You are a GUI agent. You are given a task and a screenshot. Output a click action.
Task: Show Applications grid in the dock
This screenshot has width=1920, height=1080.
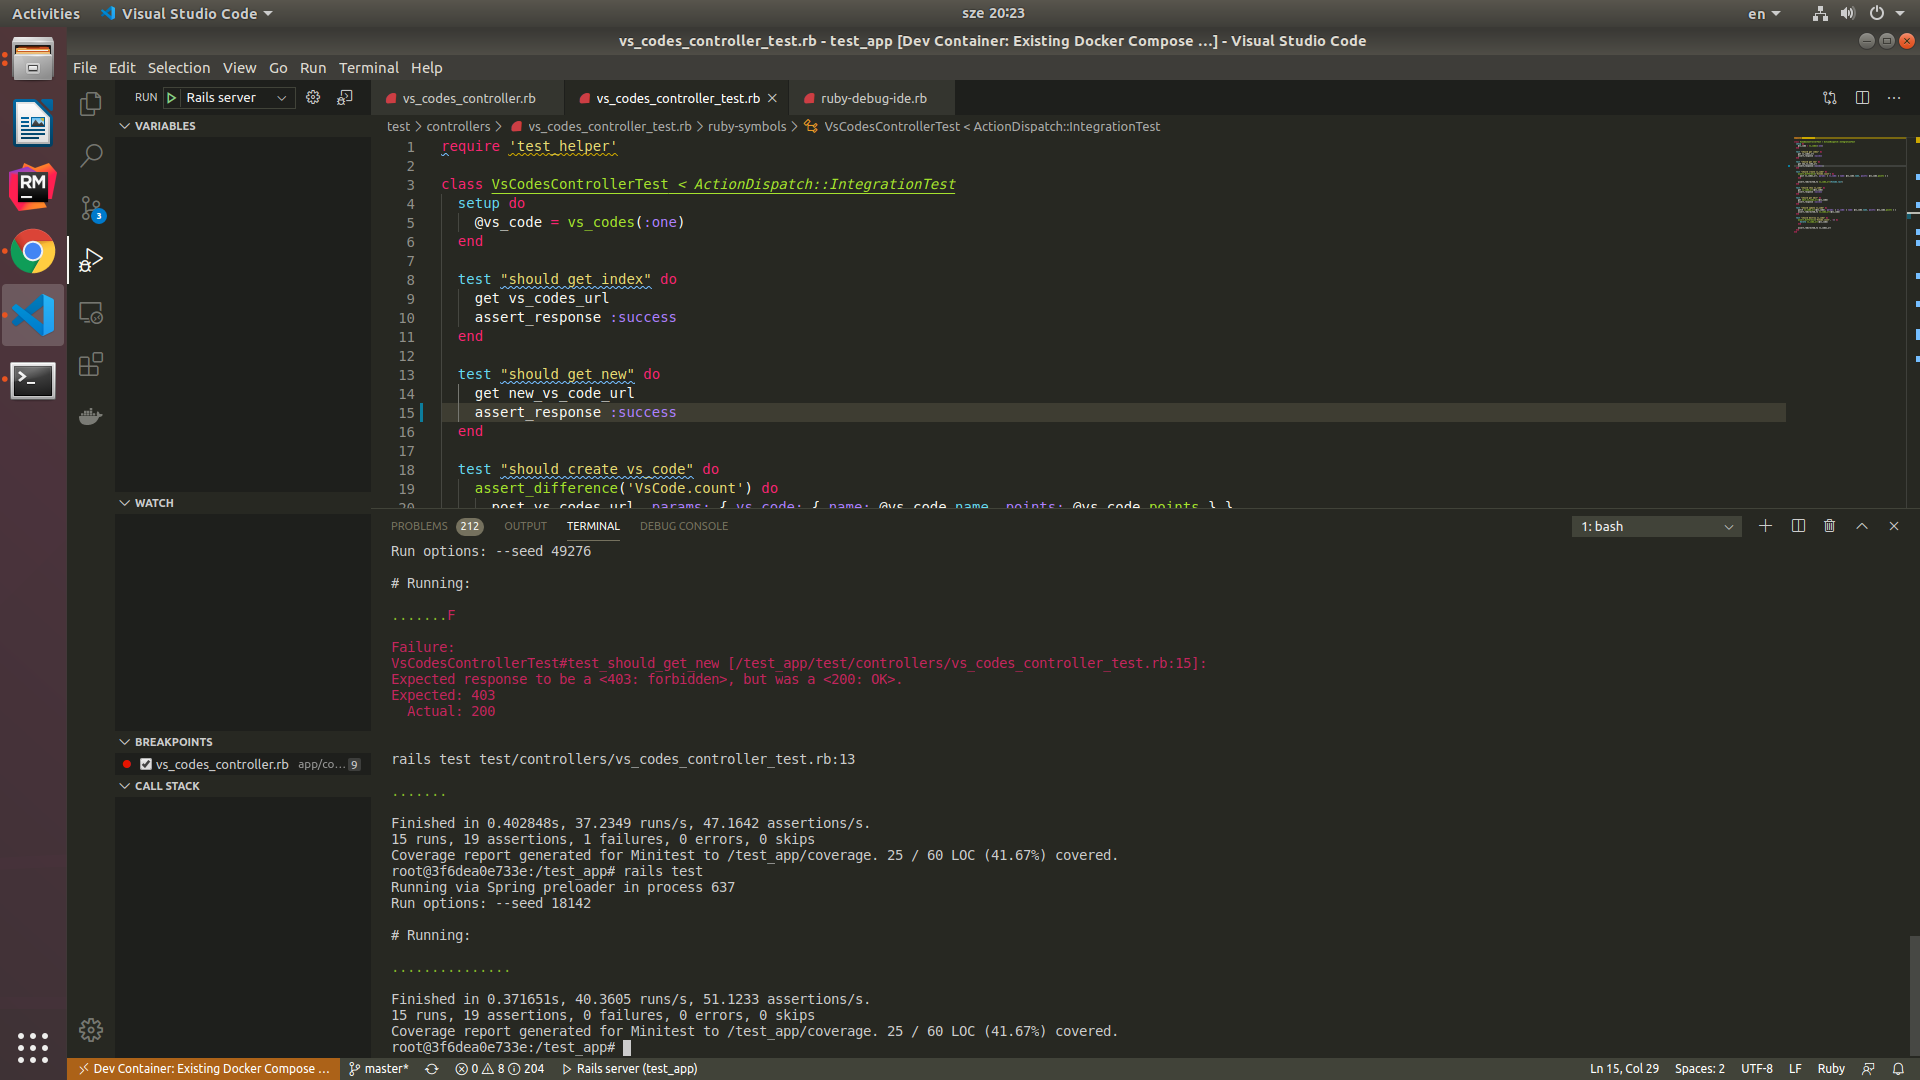coord(33,1047)
